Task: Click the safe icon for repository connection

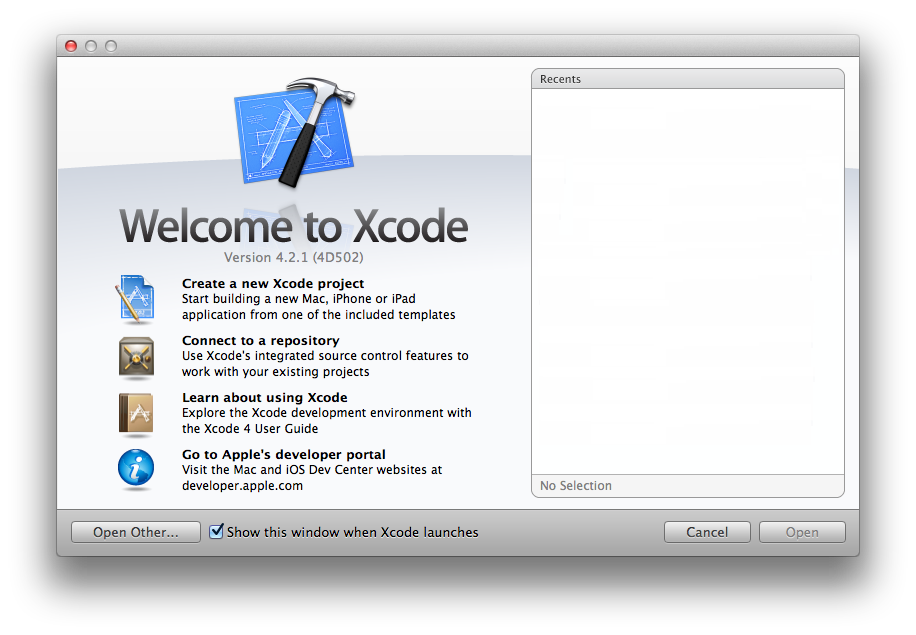Action: click(x=136, y=356)
